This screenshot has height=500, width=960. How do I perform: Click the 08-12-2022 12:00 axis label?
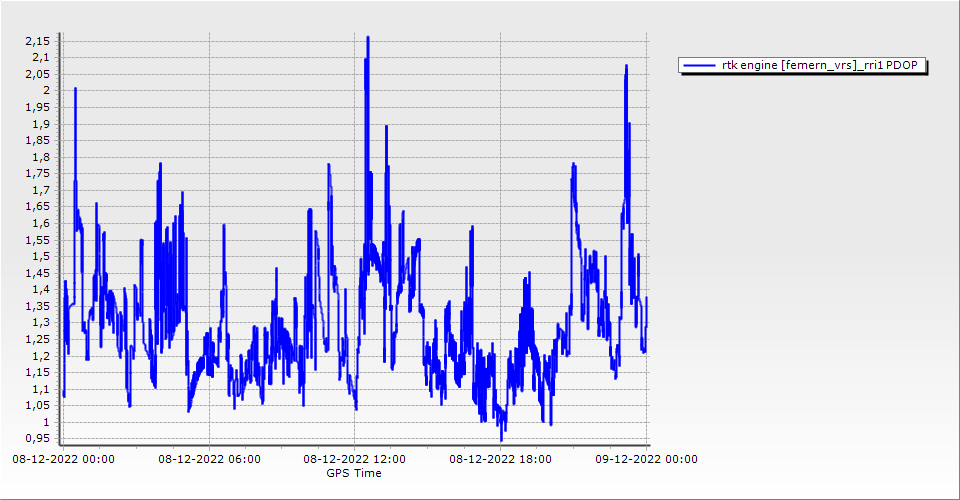pyautogui.click(x=355, y=459)
